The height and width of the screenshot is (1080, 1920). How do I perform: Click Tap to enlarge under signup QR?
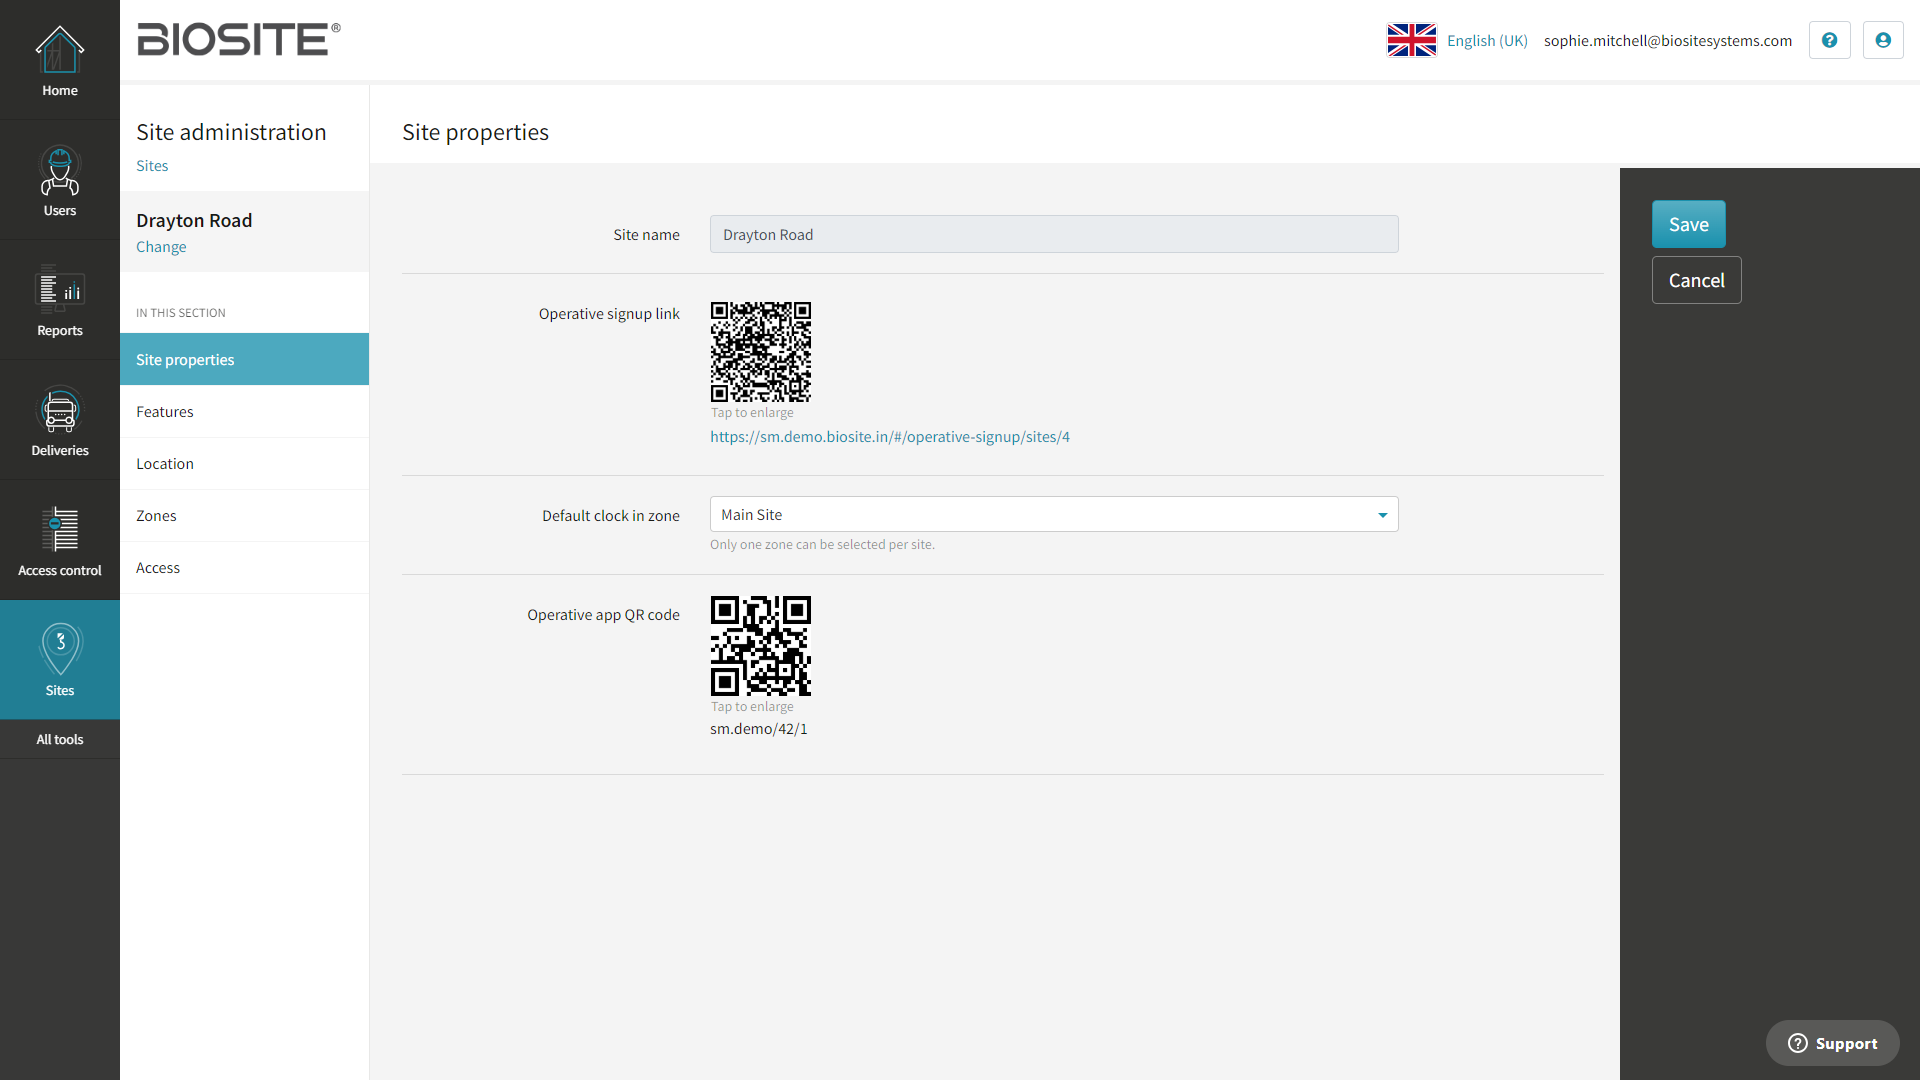click(752, 412)
